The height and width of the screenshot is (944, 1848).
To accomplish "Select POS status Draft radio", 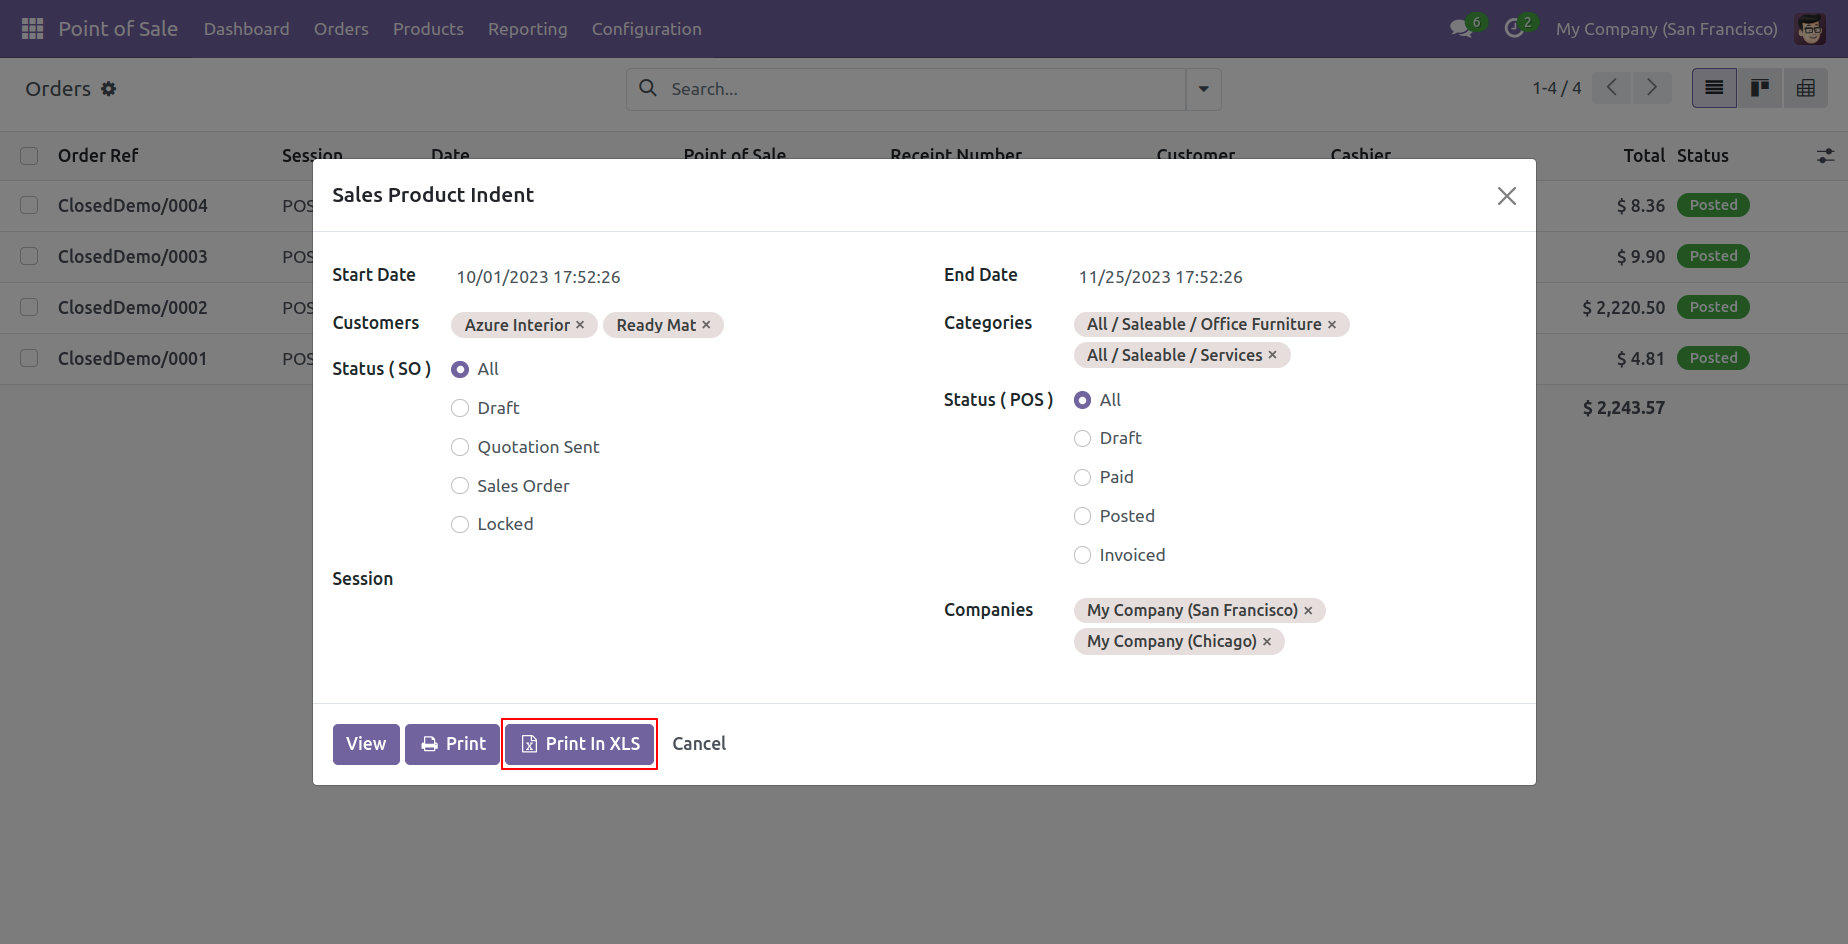I will click(1082, 438).
